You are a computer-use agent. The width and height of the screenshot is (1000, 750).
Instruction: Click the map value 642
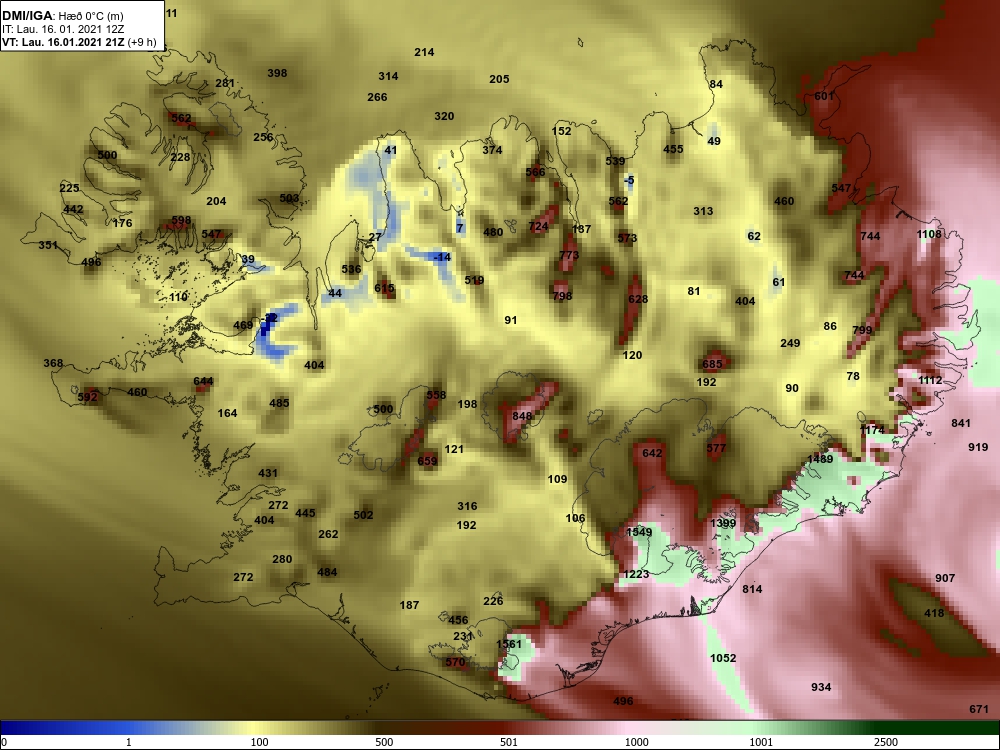(652, 453)
